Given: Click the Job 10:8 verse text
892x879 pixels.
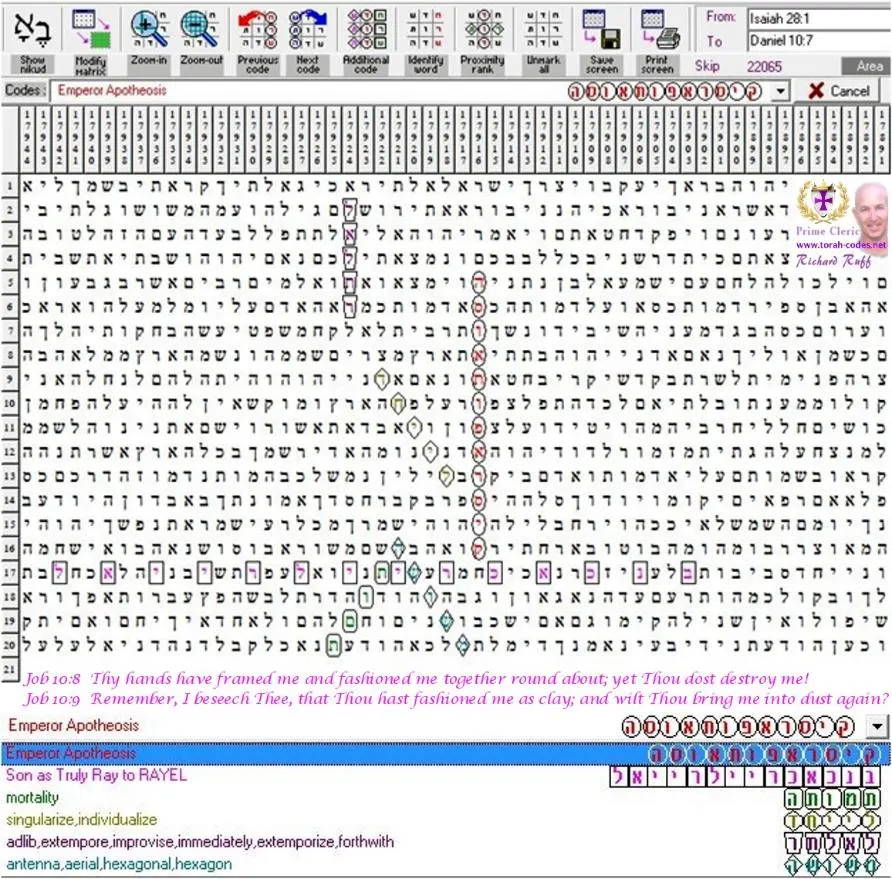Looking at the screenshot, I should (416, 679).
